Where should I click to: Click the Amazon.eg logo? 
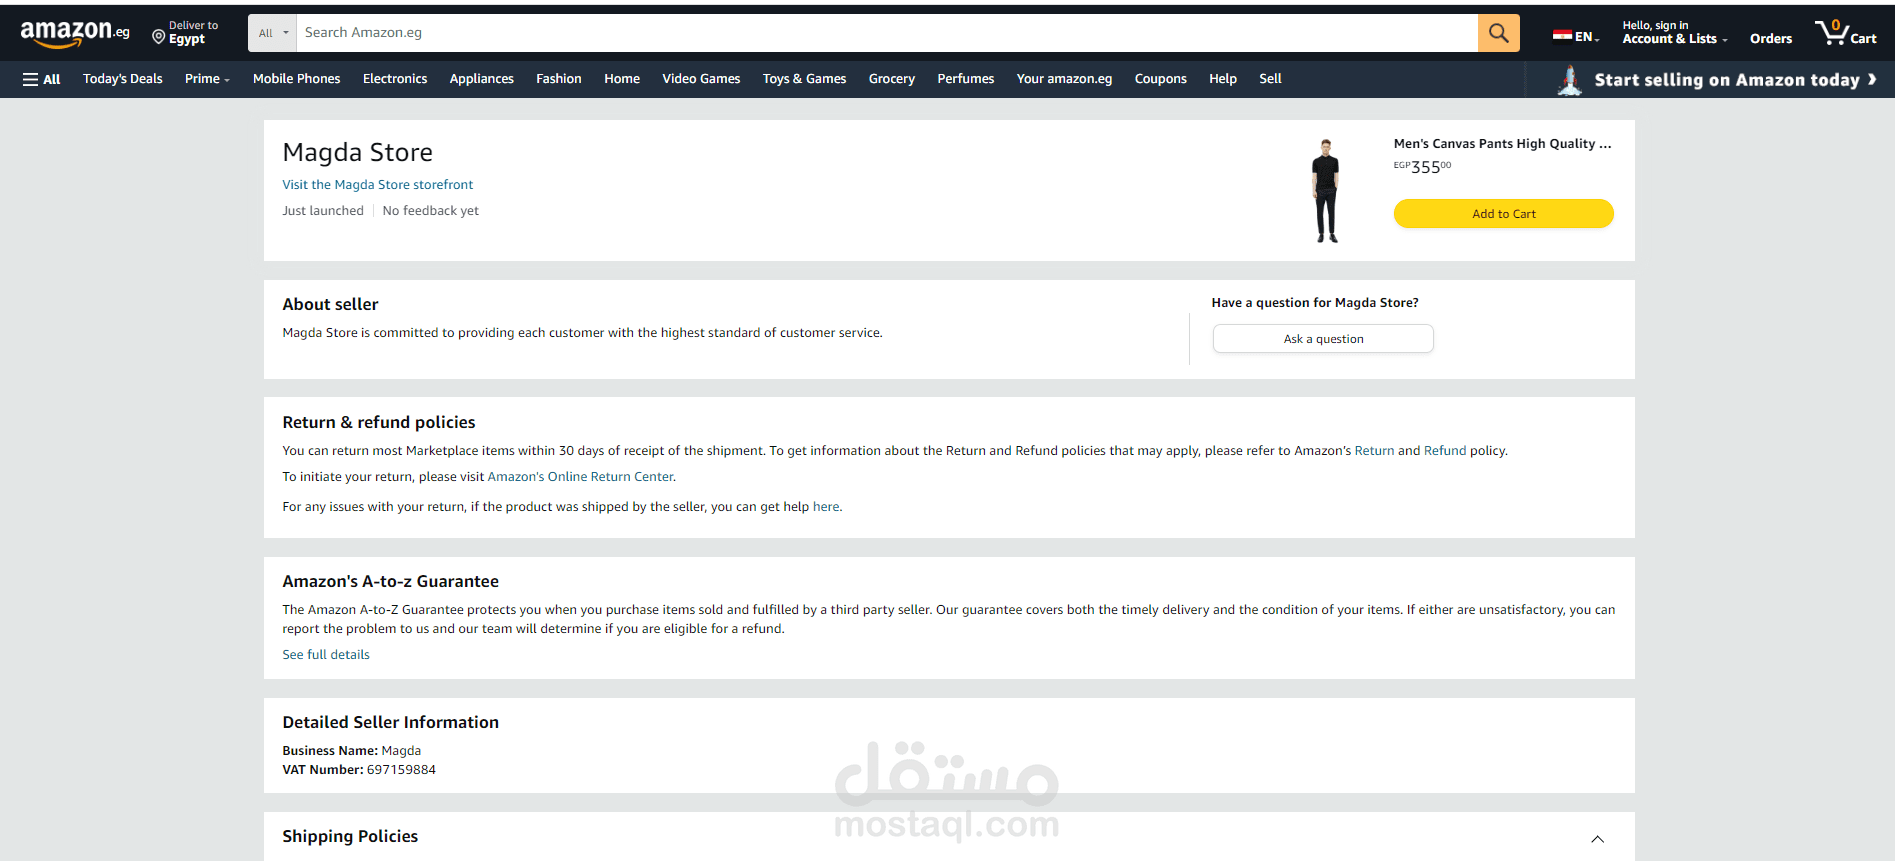pyautogui.click(x=75, y=33)
